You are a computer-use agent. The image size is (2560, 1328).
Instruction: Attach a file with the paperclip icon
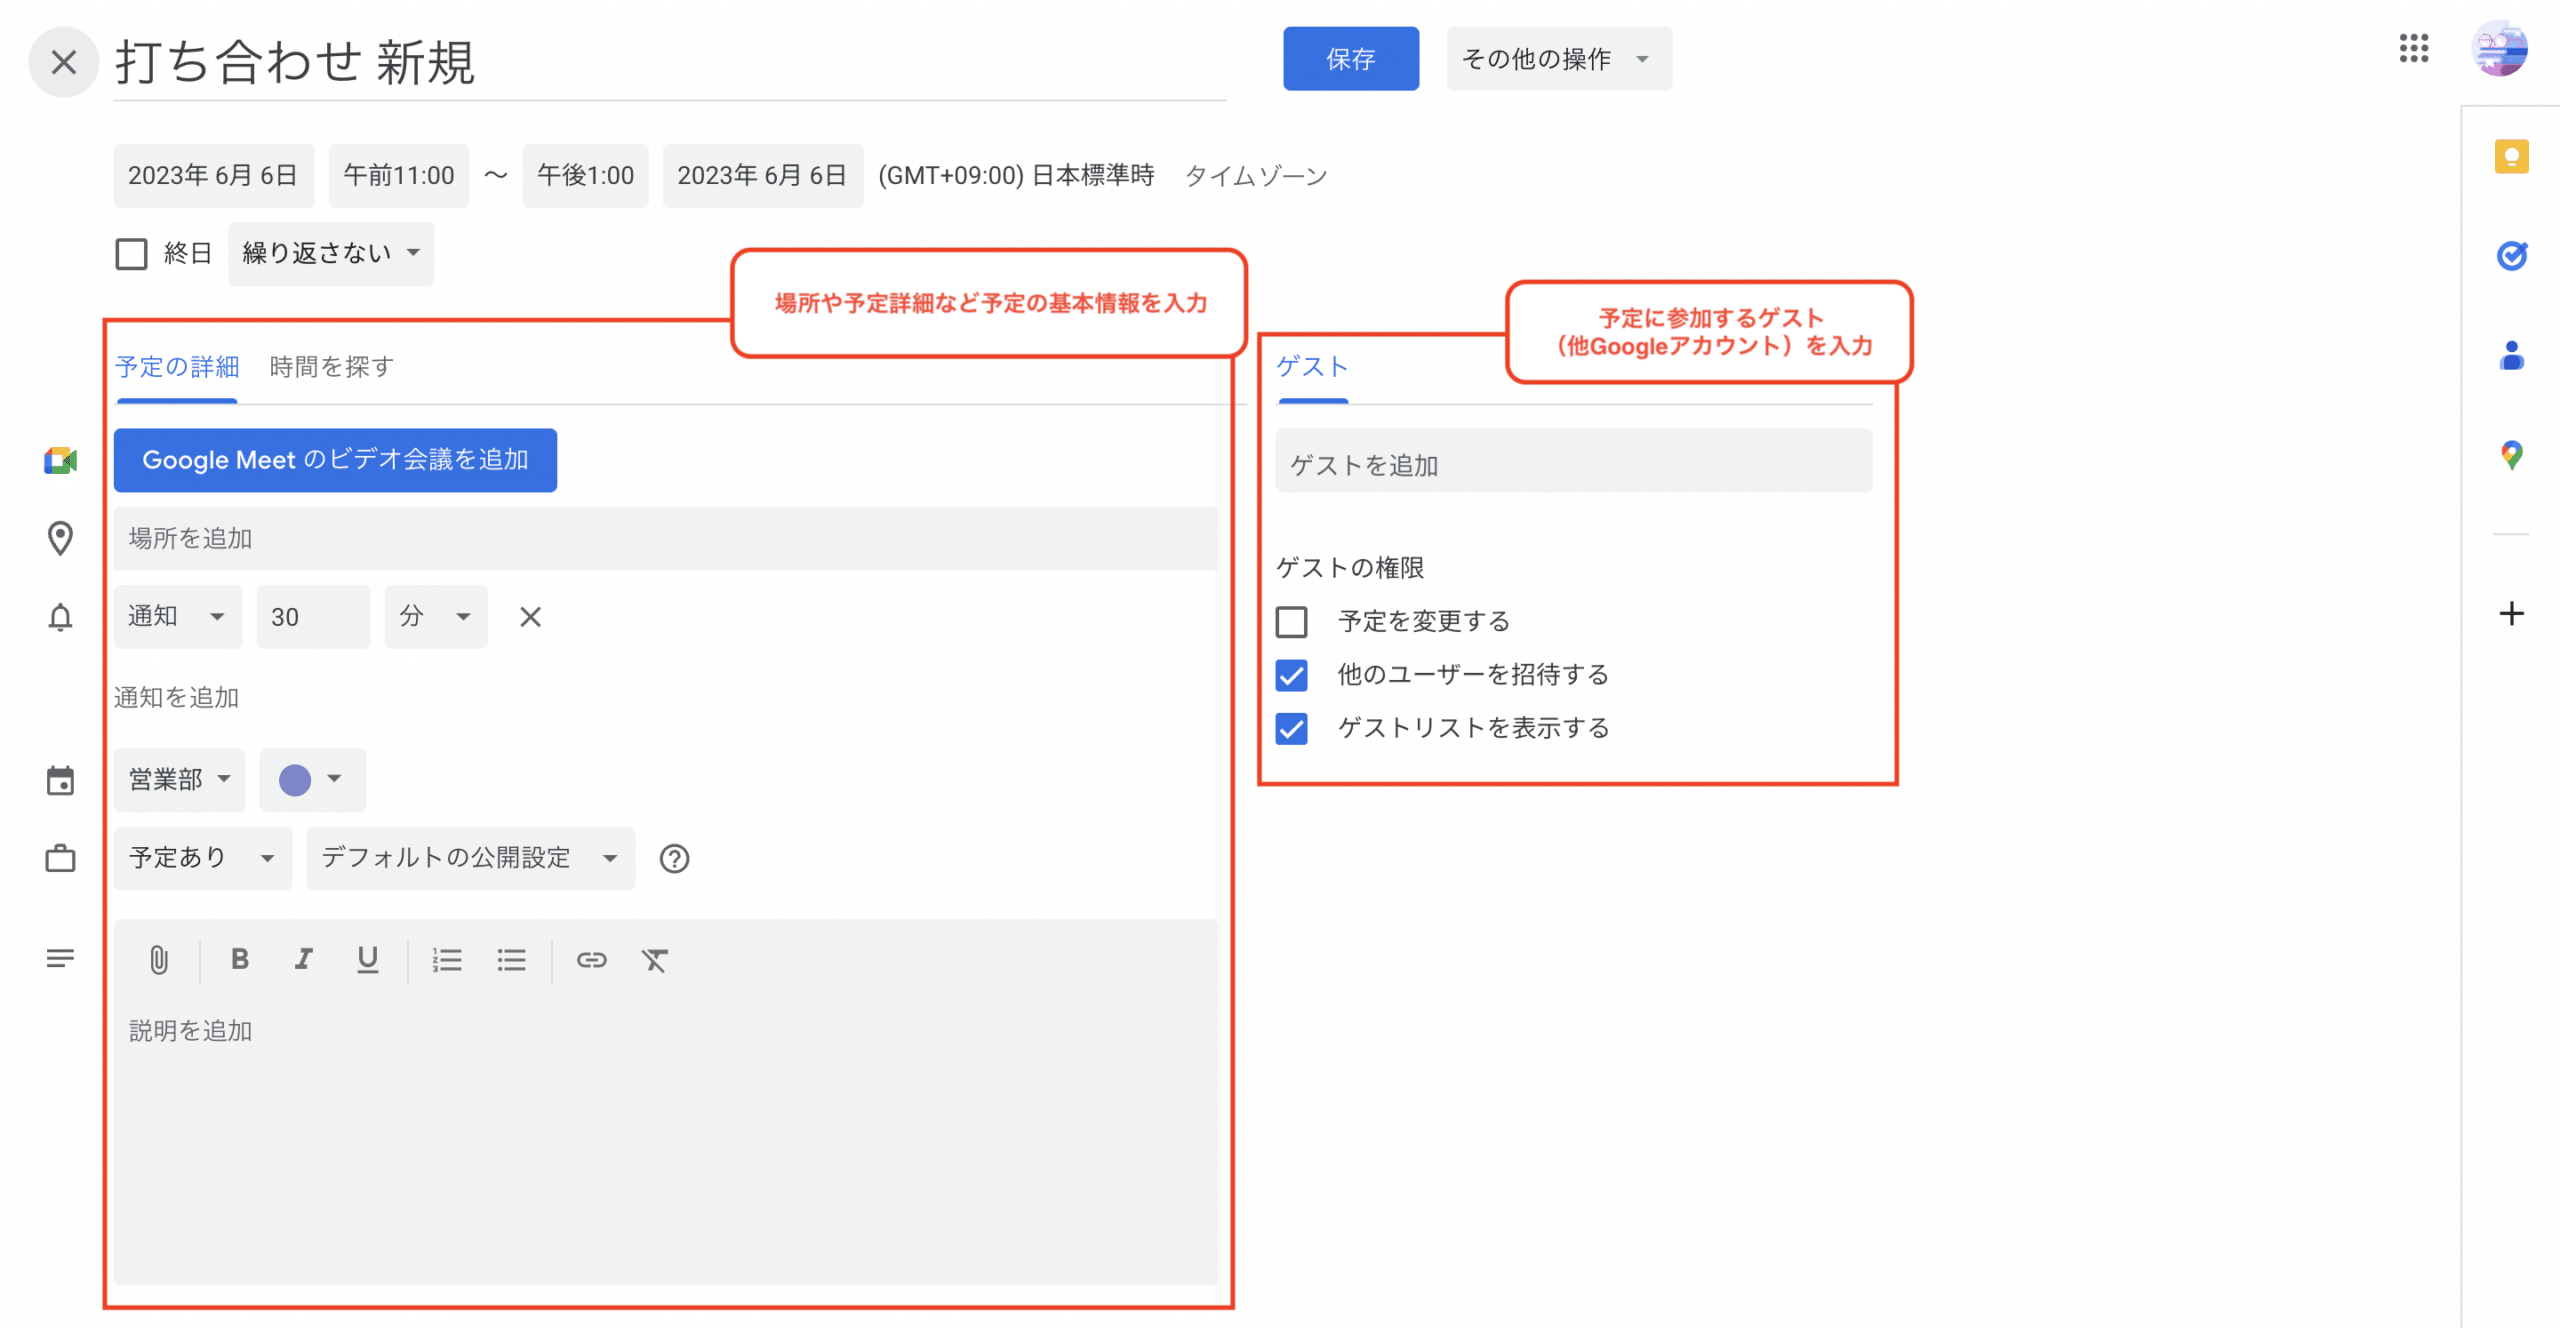(x=159, y=960)
